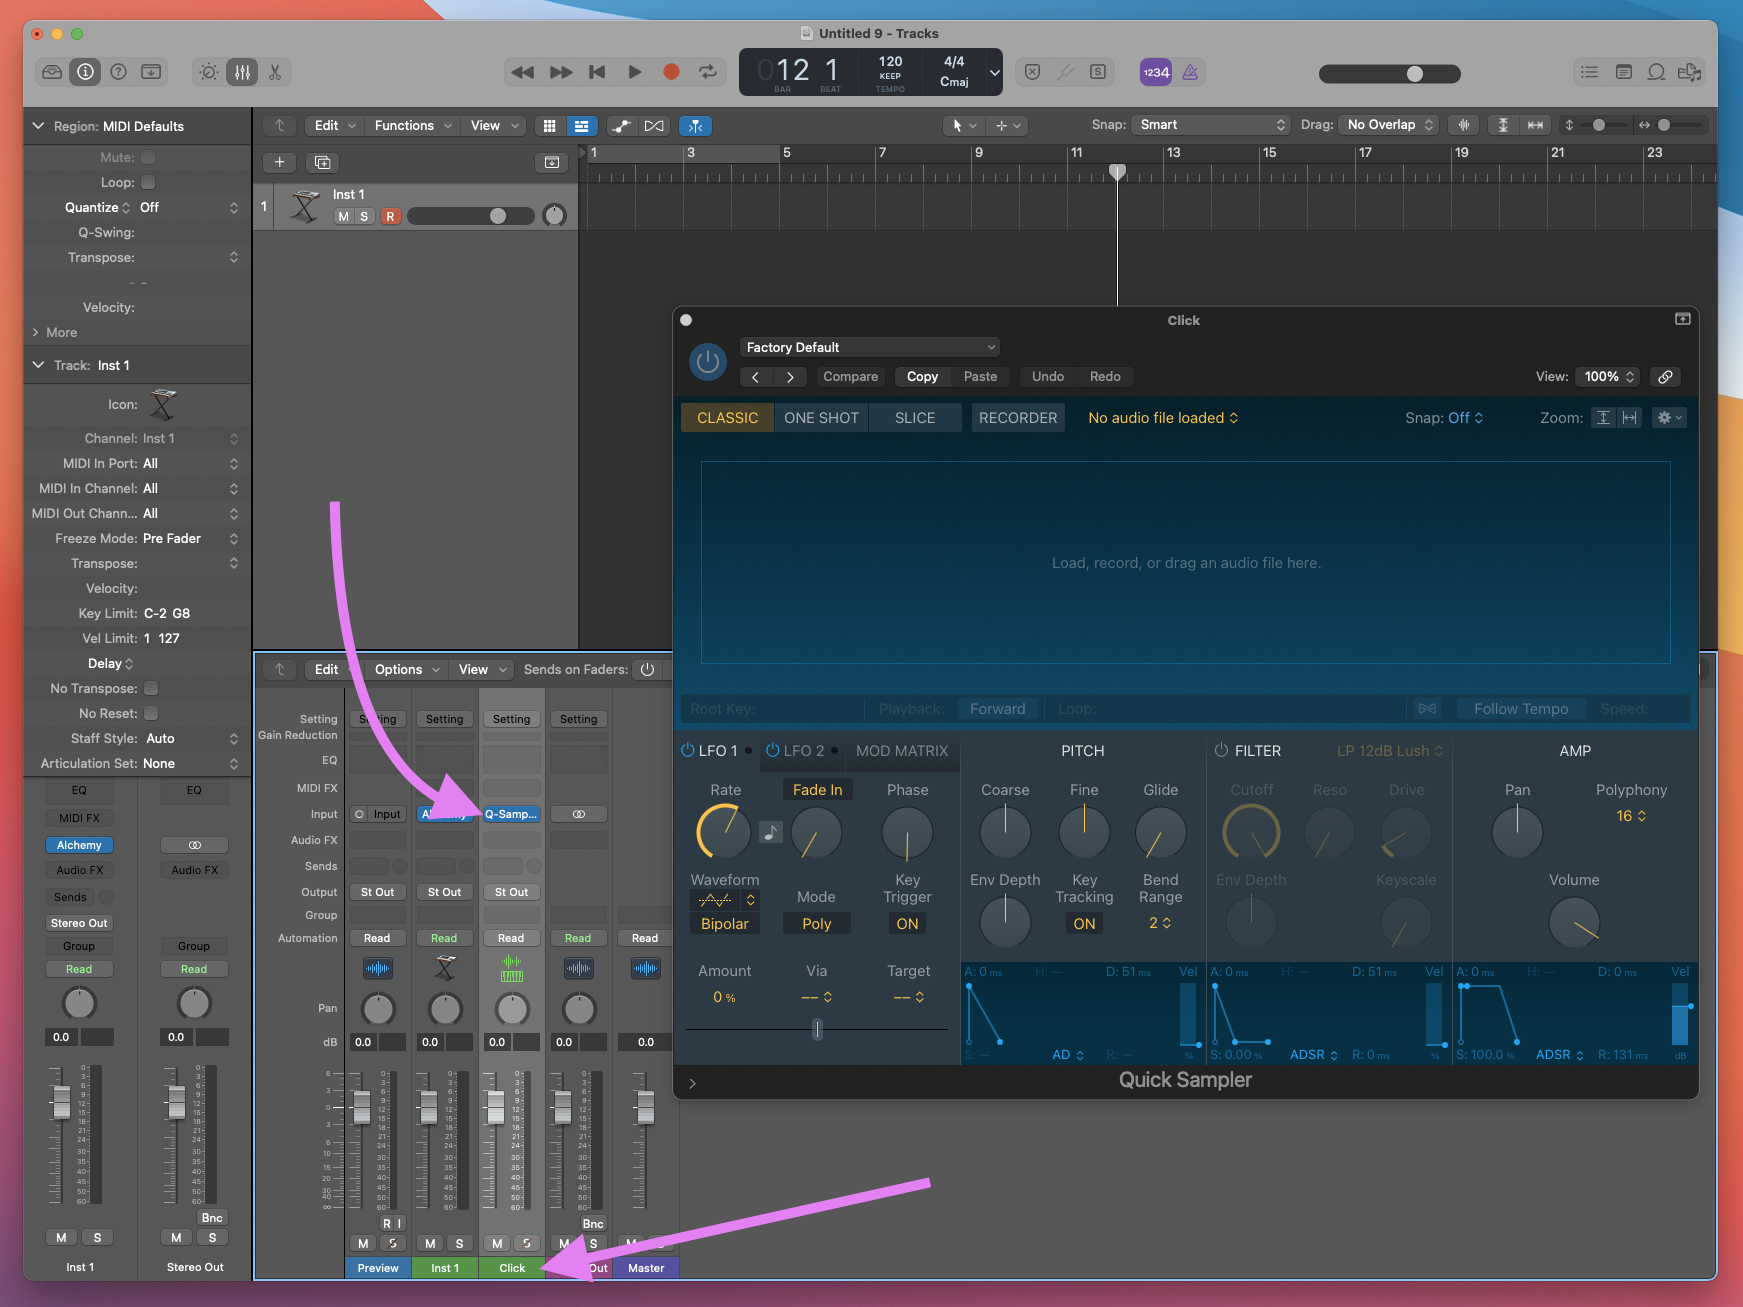
Task: Click the add track plus button
Action: [x=279, y=162]
